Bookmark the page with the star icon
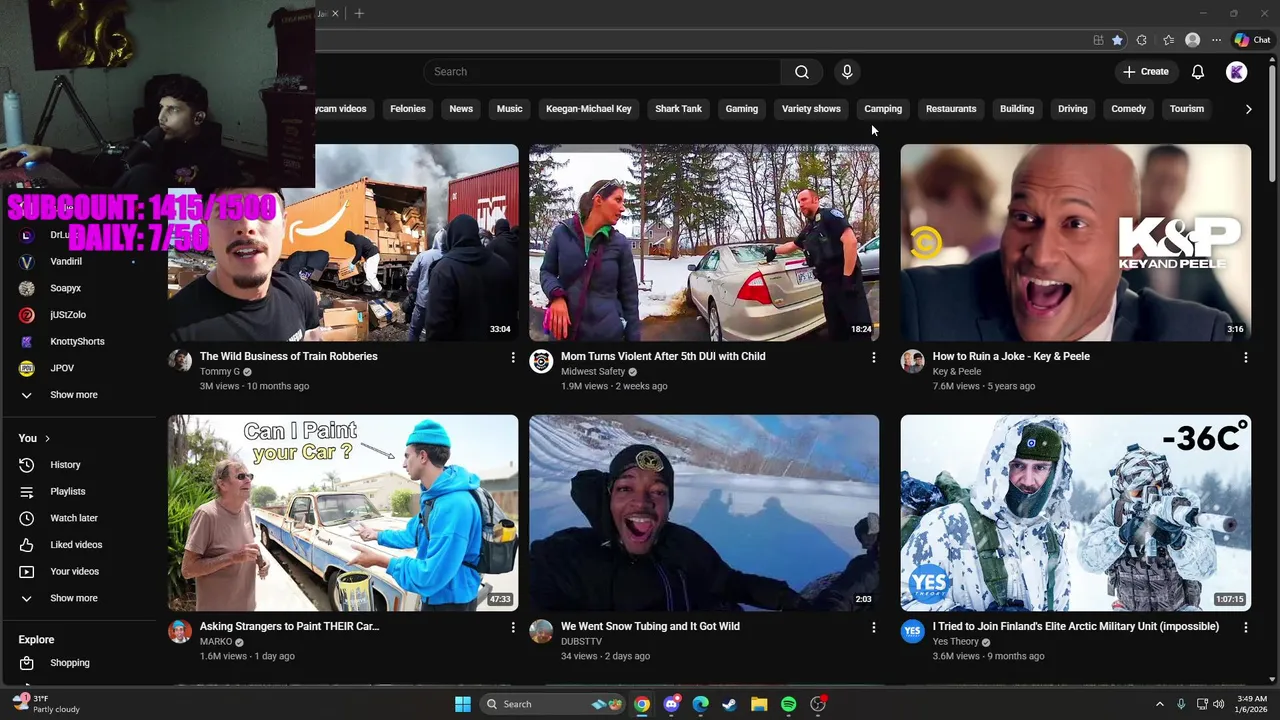The image size is (1280, 720). click(1117, 40)
